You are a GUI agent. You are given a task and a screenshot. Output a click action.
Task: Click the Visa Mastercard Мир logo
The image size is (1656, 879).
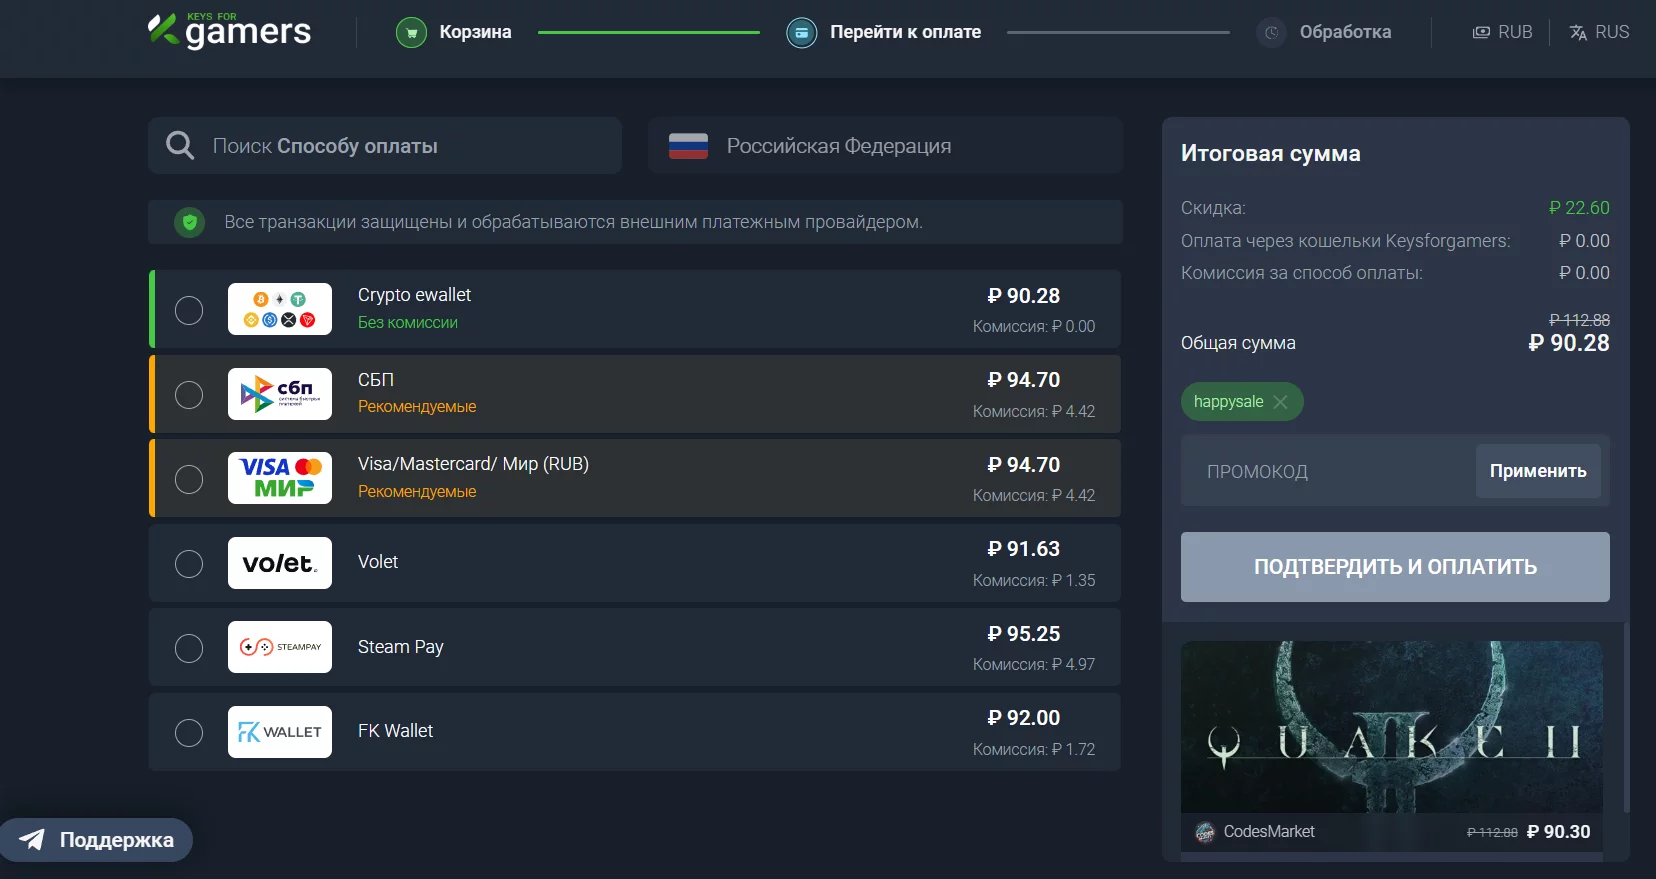pyautogui.click(x=280, y=478)
